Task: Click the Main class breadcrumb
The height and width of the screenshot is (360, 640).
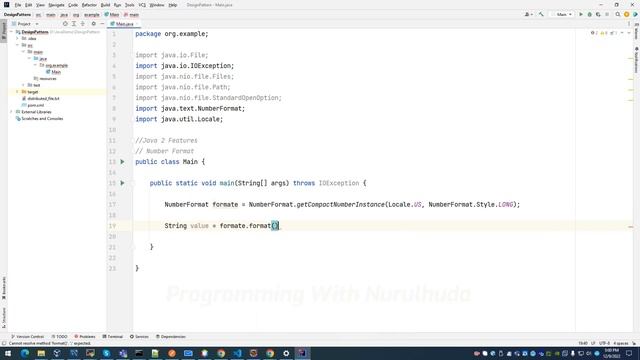Action: pyautogui.click(x=111, y=15)
